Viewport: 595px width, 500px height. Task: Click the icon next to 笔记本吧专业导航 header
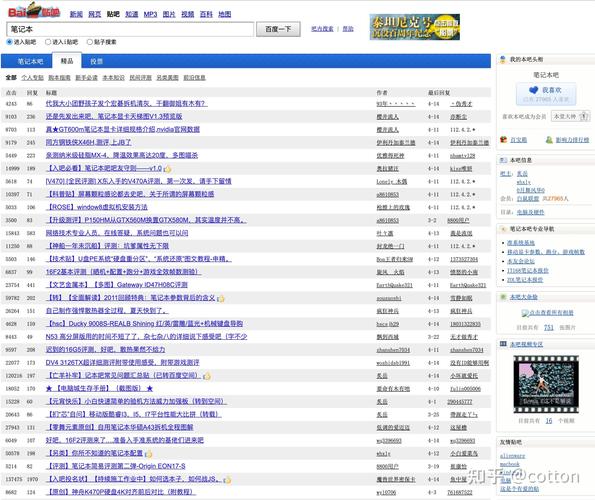(x=503, y=229)
